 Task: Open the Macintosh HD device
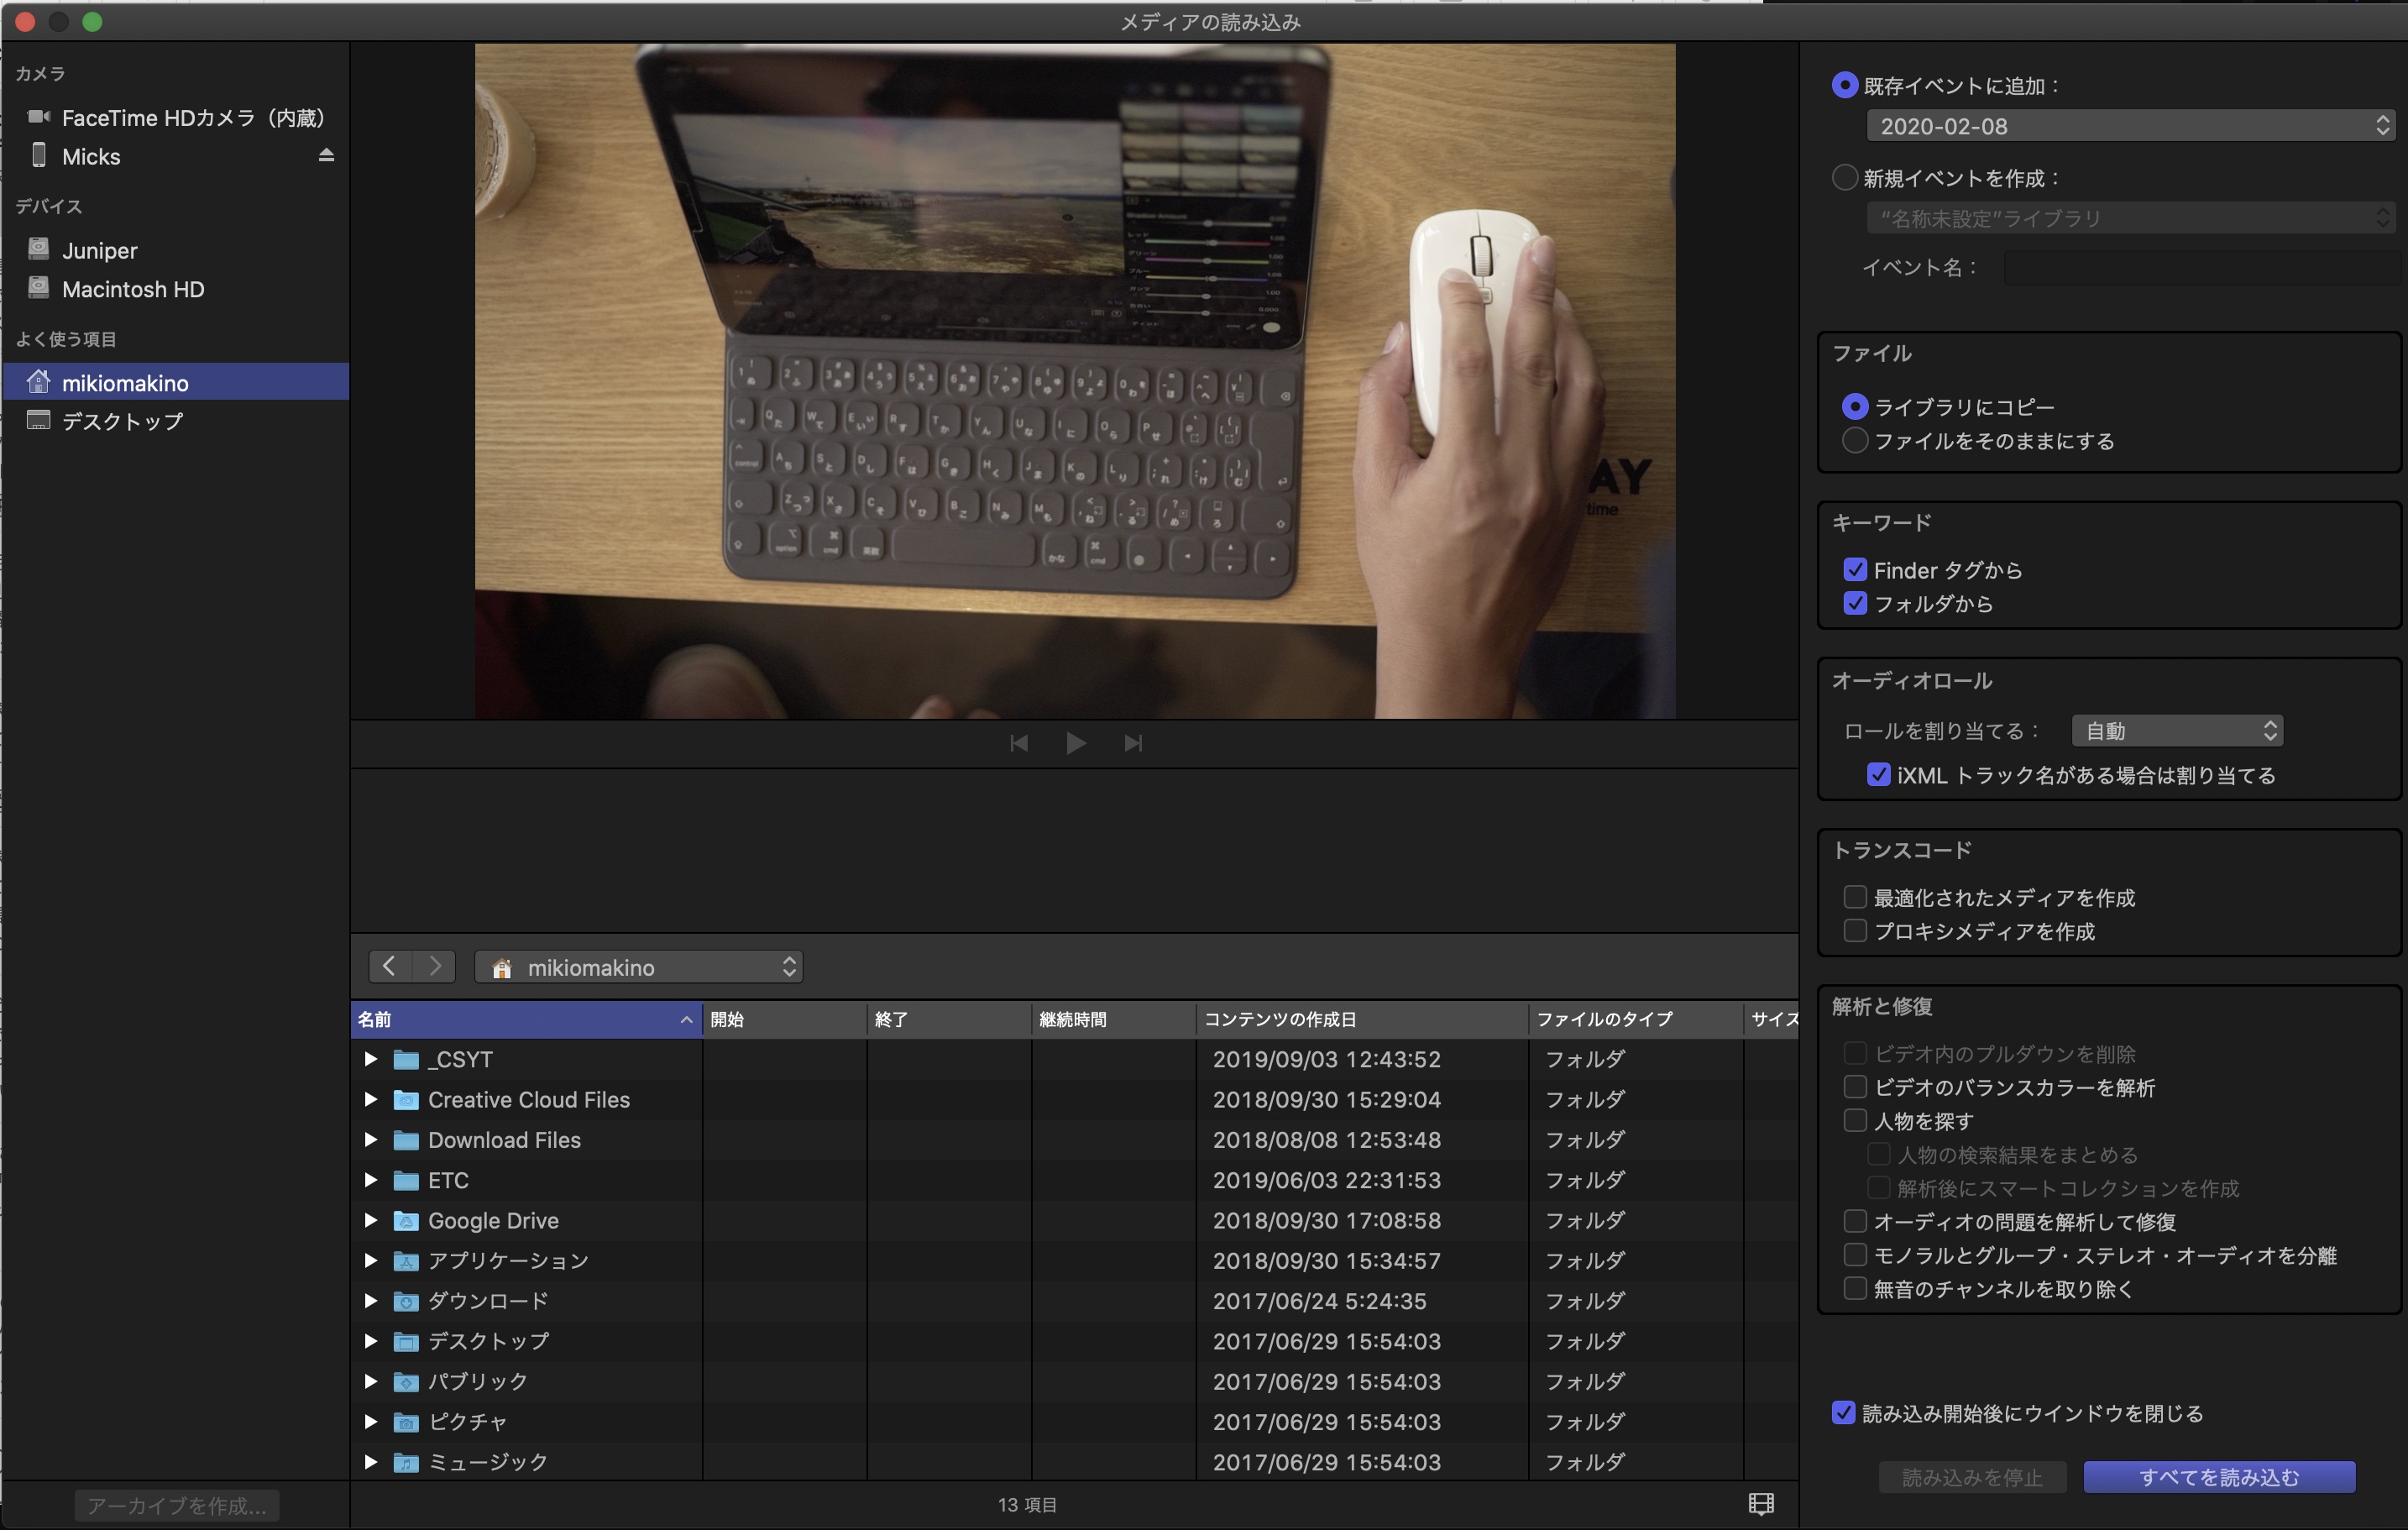click(132, 289)
